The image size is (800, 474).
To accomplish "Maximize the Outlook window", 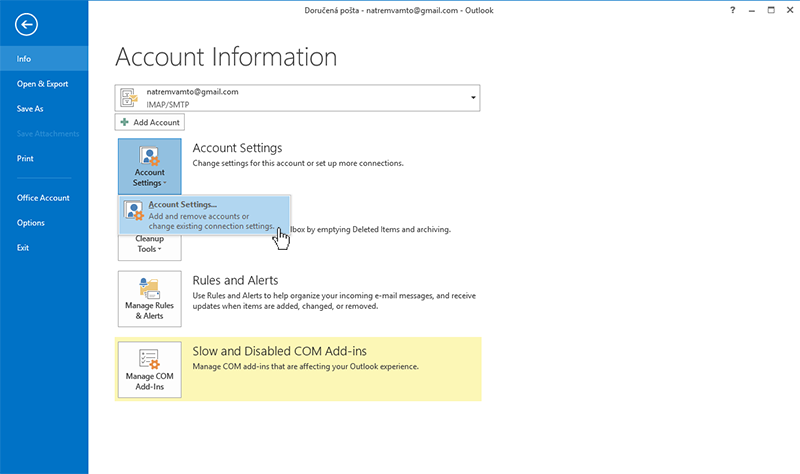I will 771,10.
